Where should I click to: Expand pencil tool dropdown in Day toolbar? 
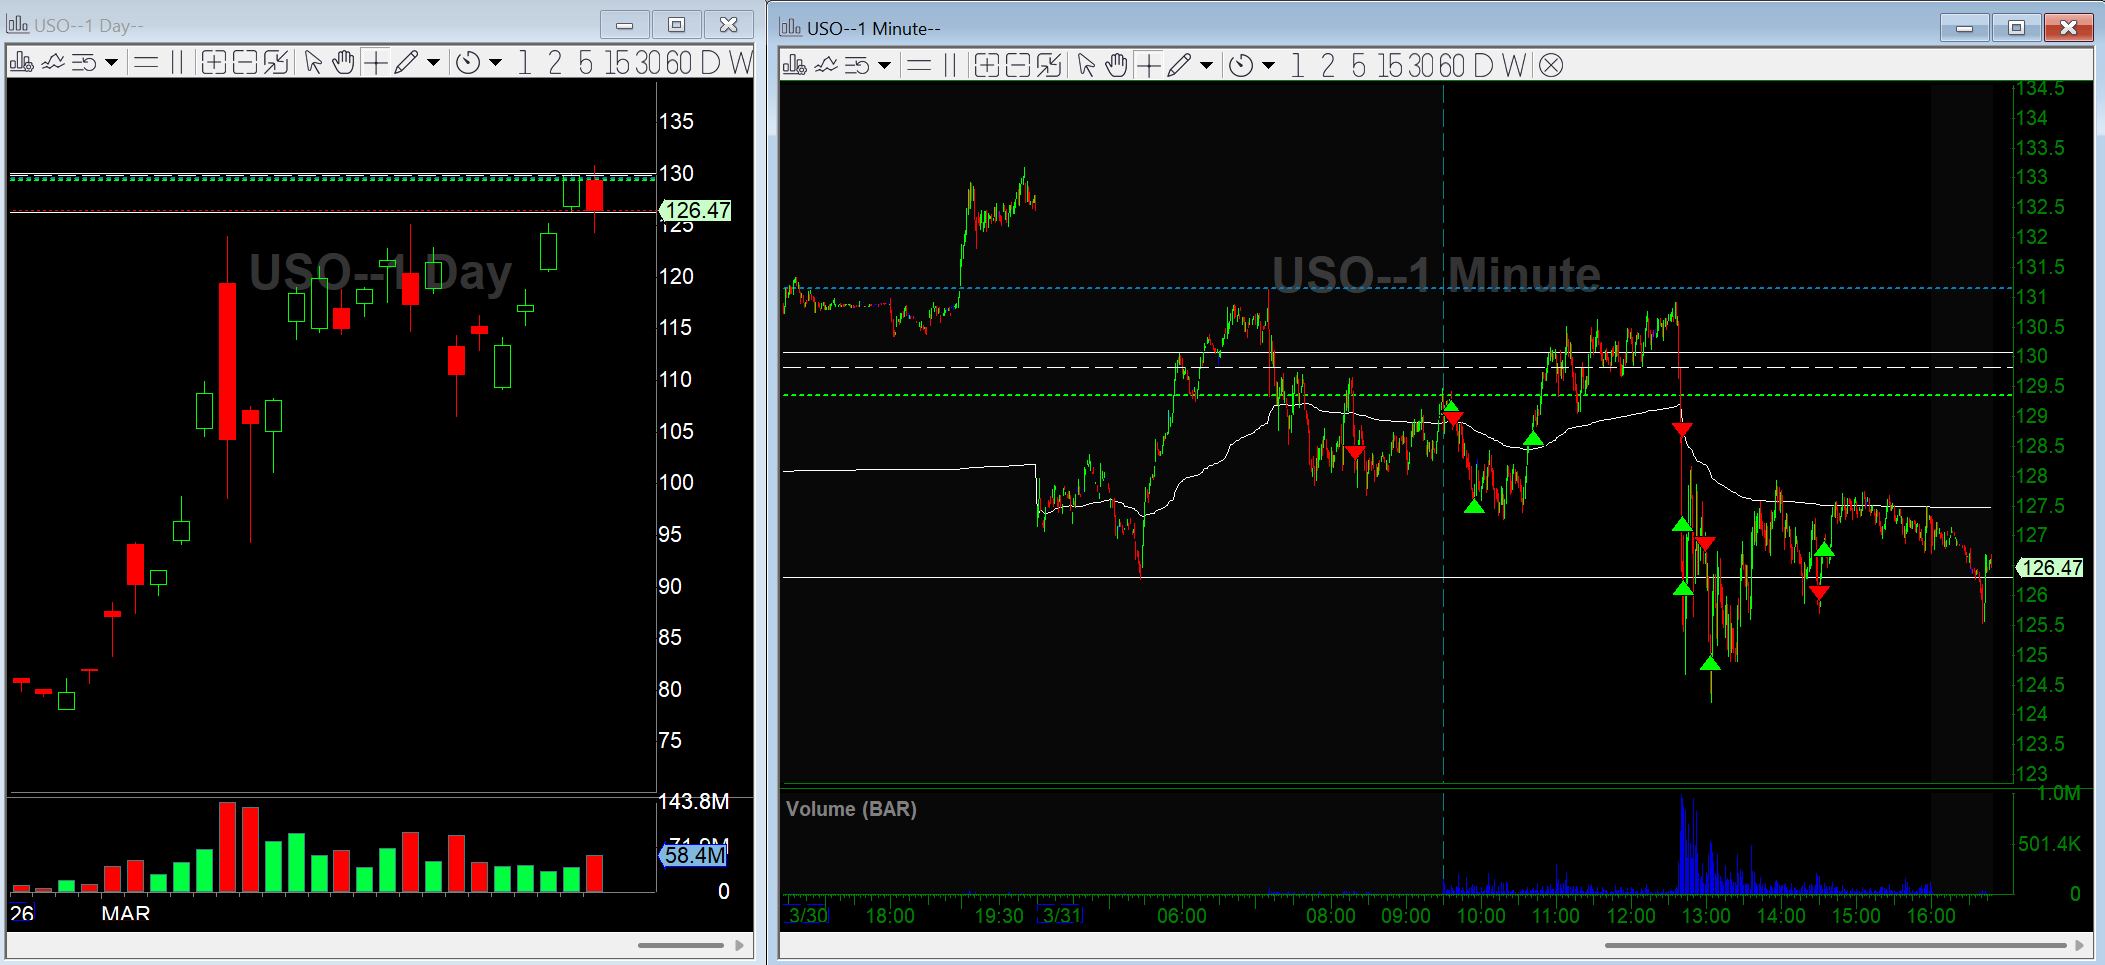(x=433, y=63)
